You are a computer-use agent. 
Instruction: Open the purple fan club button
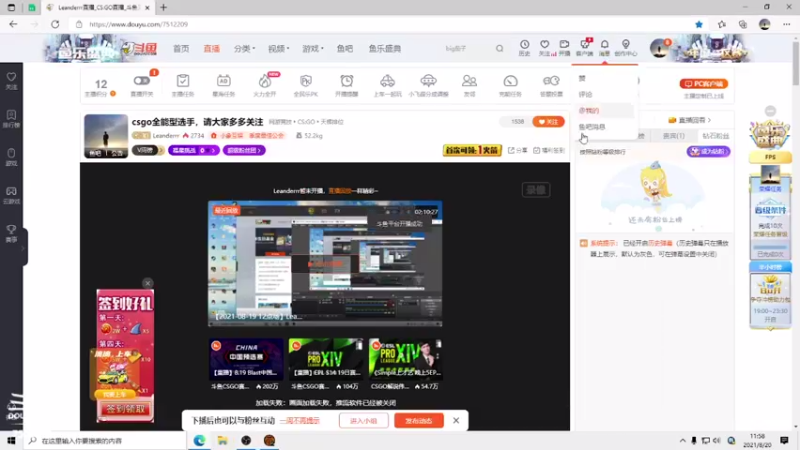pyautogui.click(x=244, y=151)
